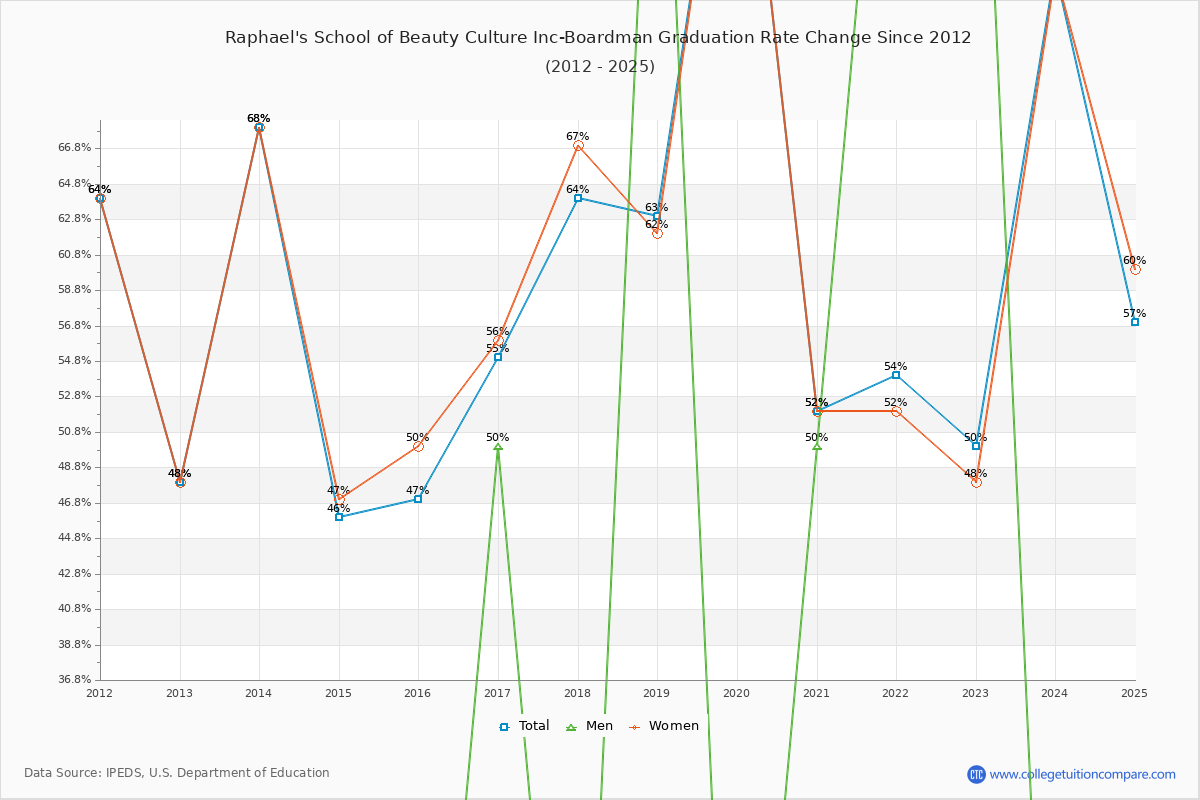Select the Women 62% data point at 2019
The height and width of the screenshot is (800, 1200).
point(657,233)
